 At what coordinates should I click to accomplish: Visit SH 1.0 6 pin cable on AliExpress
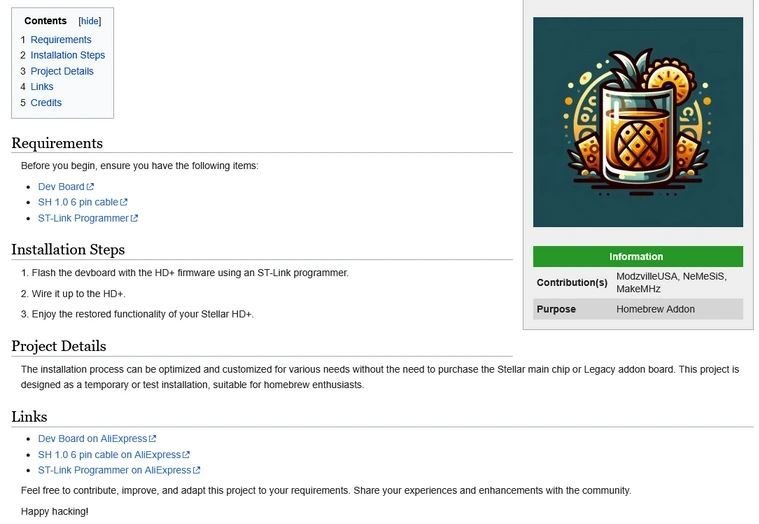(109, 454)
